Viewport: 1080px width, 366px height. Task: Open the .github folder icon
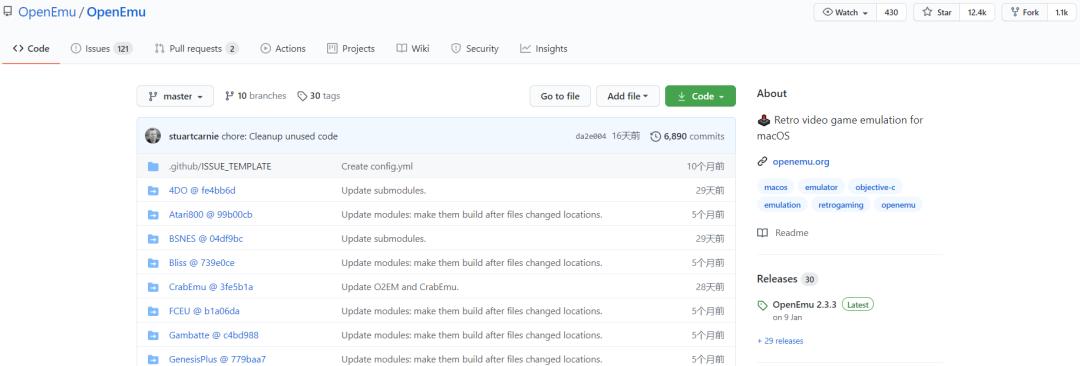153,166
